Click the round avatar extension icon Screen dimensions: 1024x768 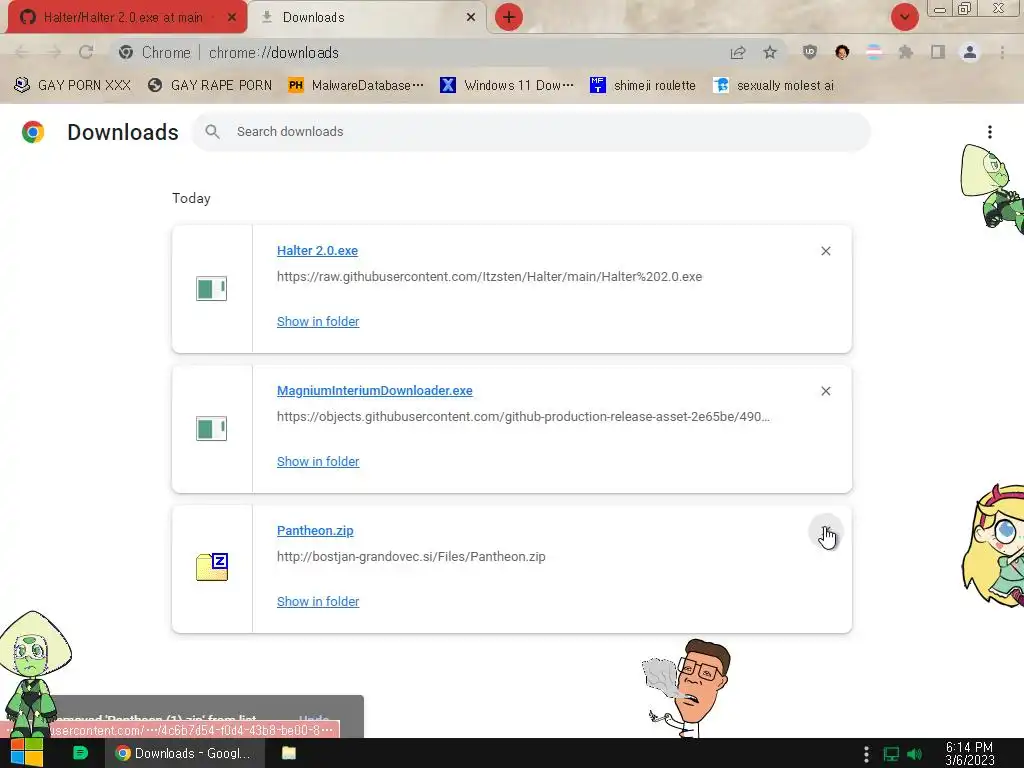(x=842, y=52)
